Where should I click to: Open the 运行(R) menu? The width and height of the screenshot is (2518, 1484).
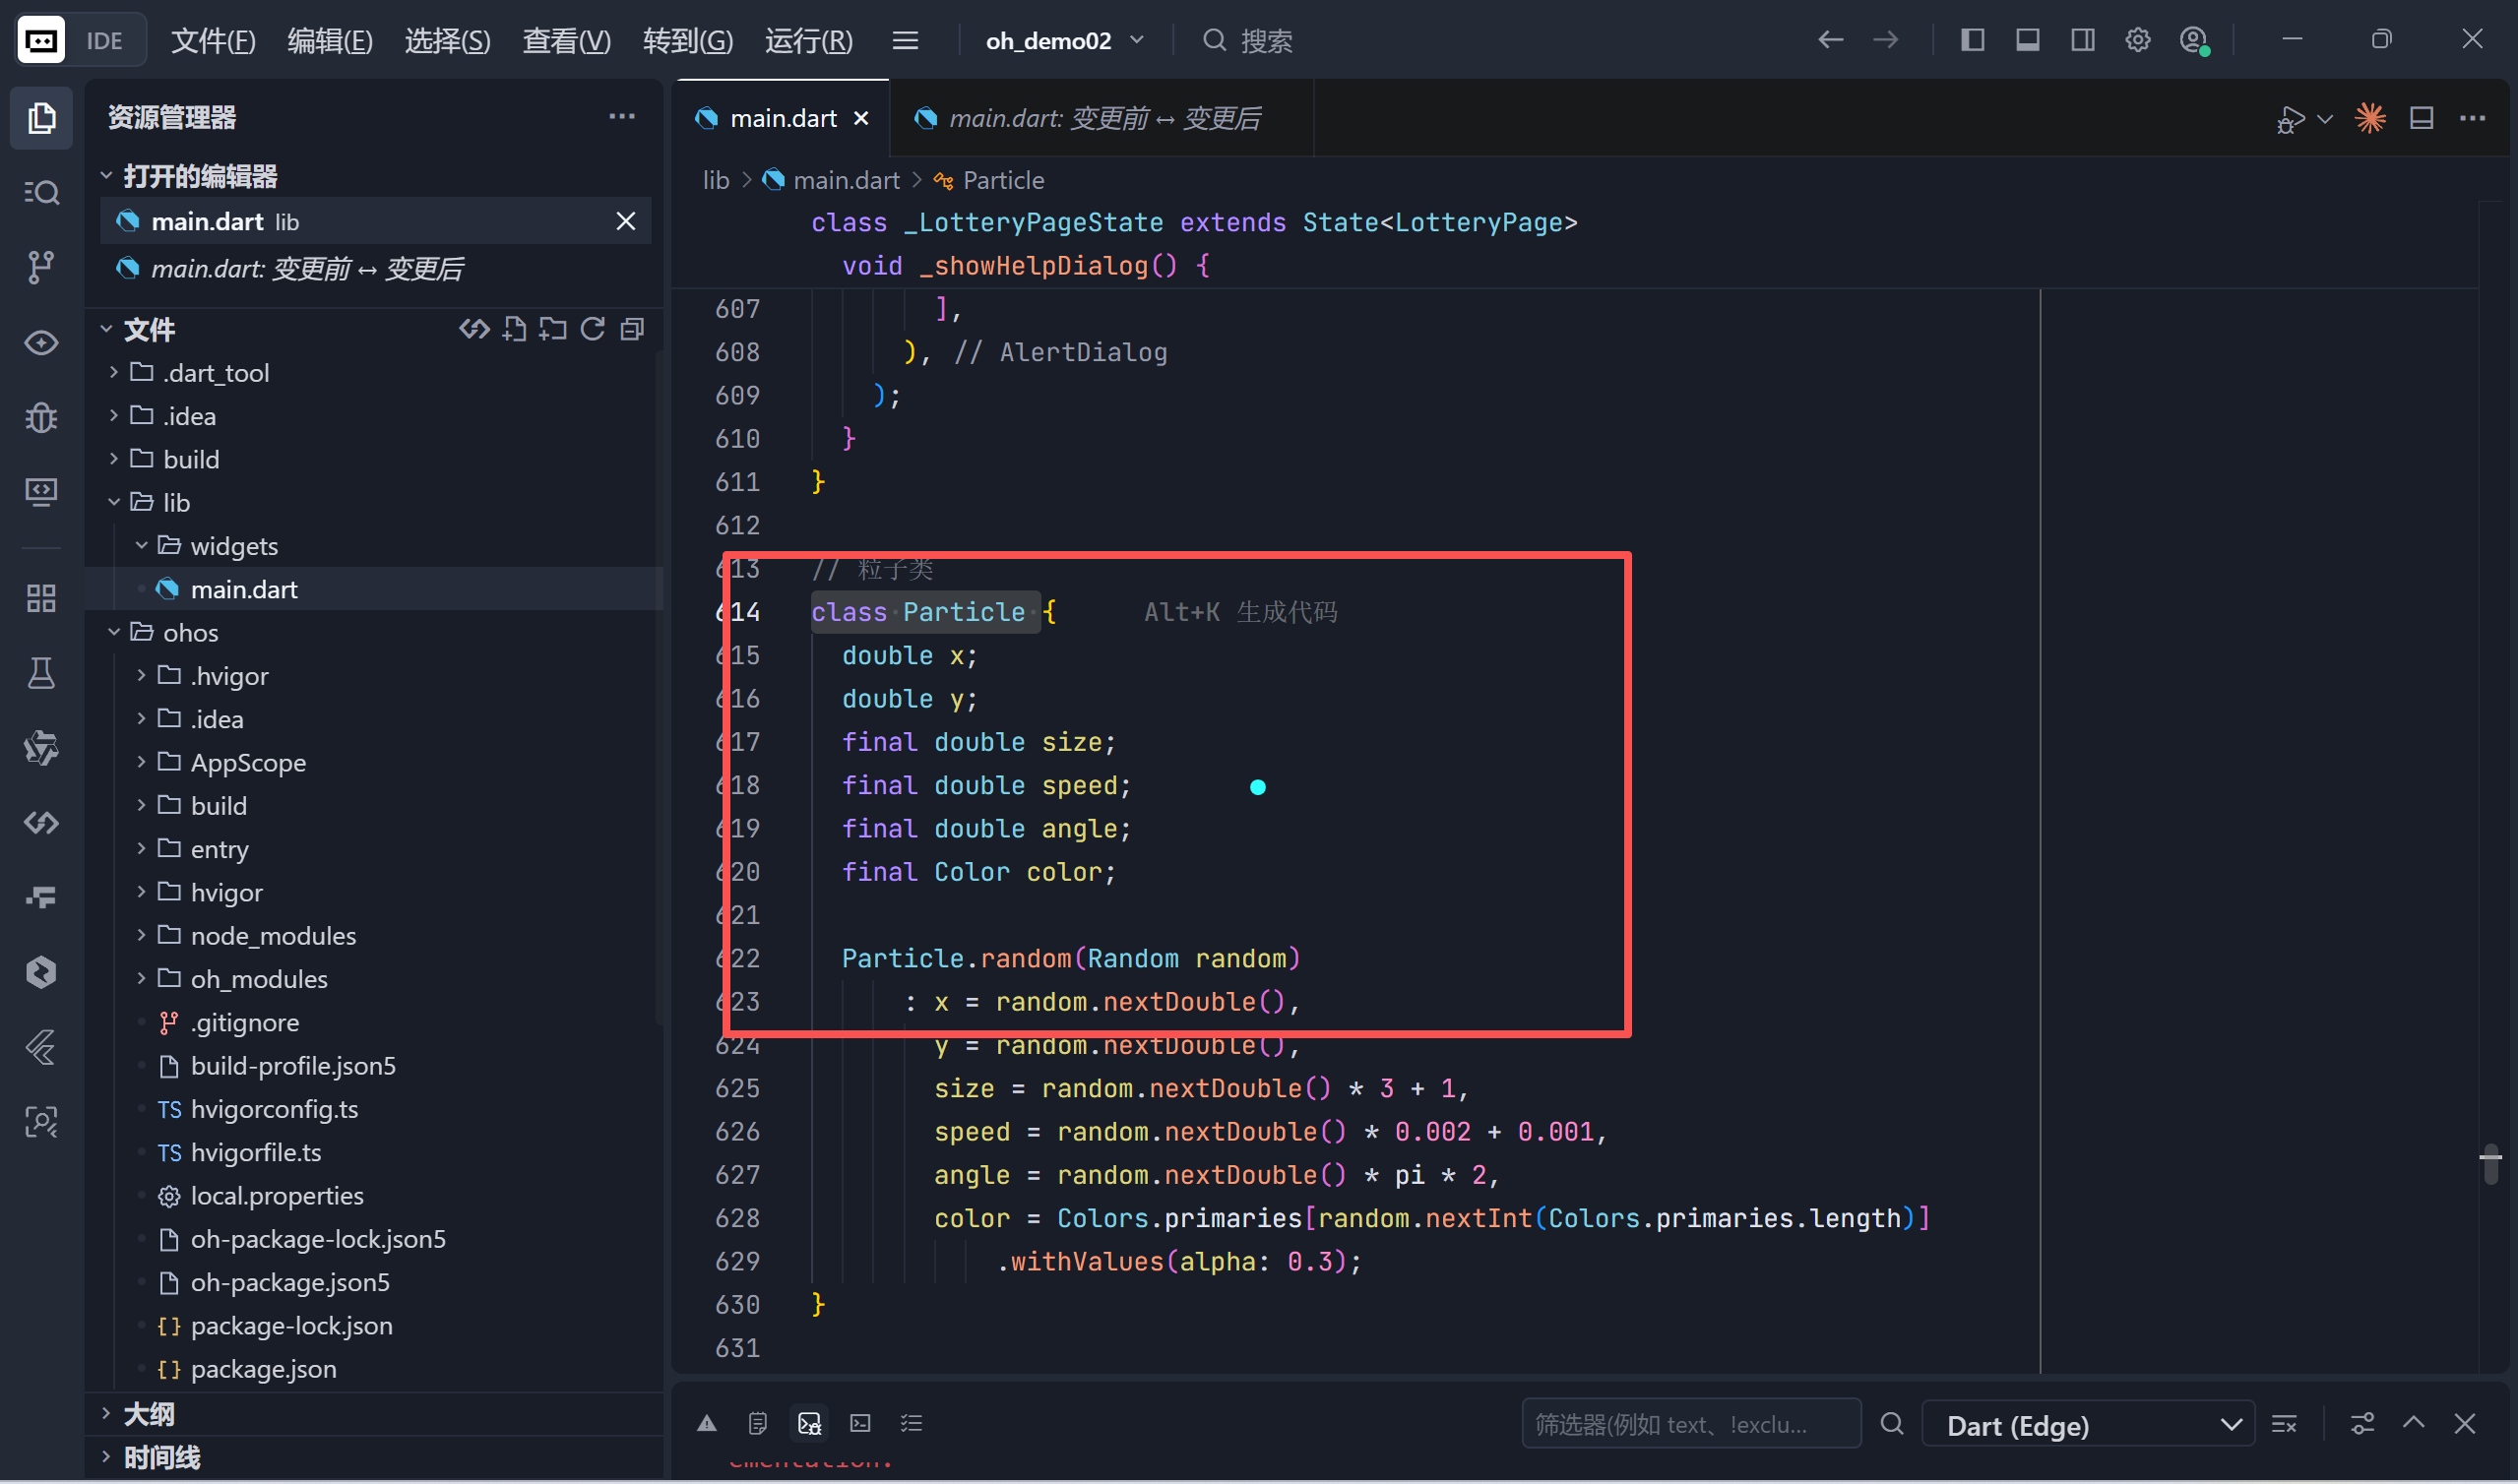[808, 40]
